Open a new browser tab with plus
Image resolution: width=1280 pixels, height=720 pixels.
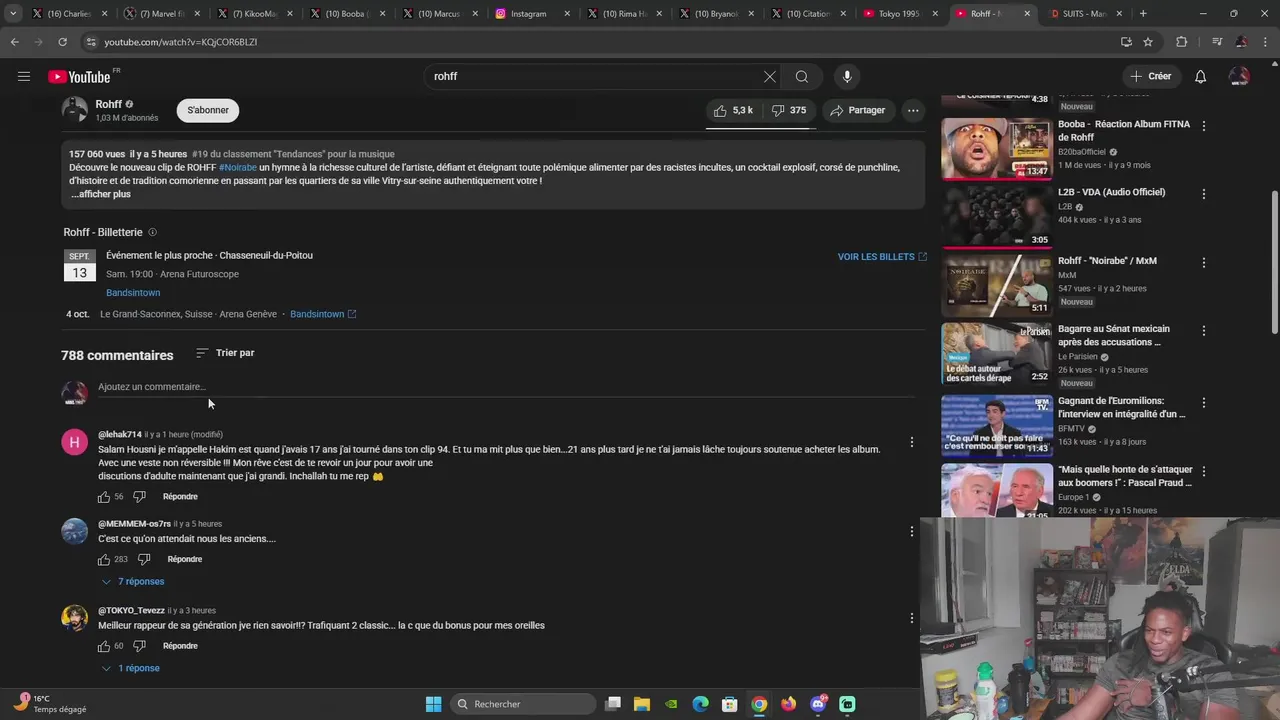pos(1143,14)
